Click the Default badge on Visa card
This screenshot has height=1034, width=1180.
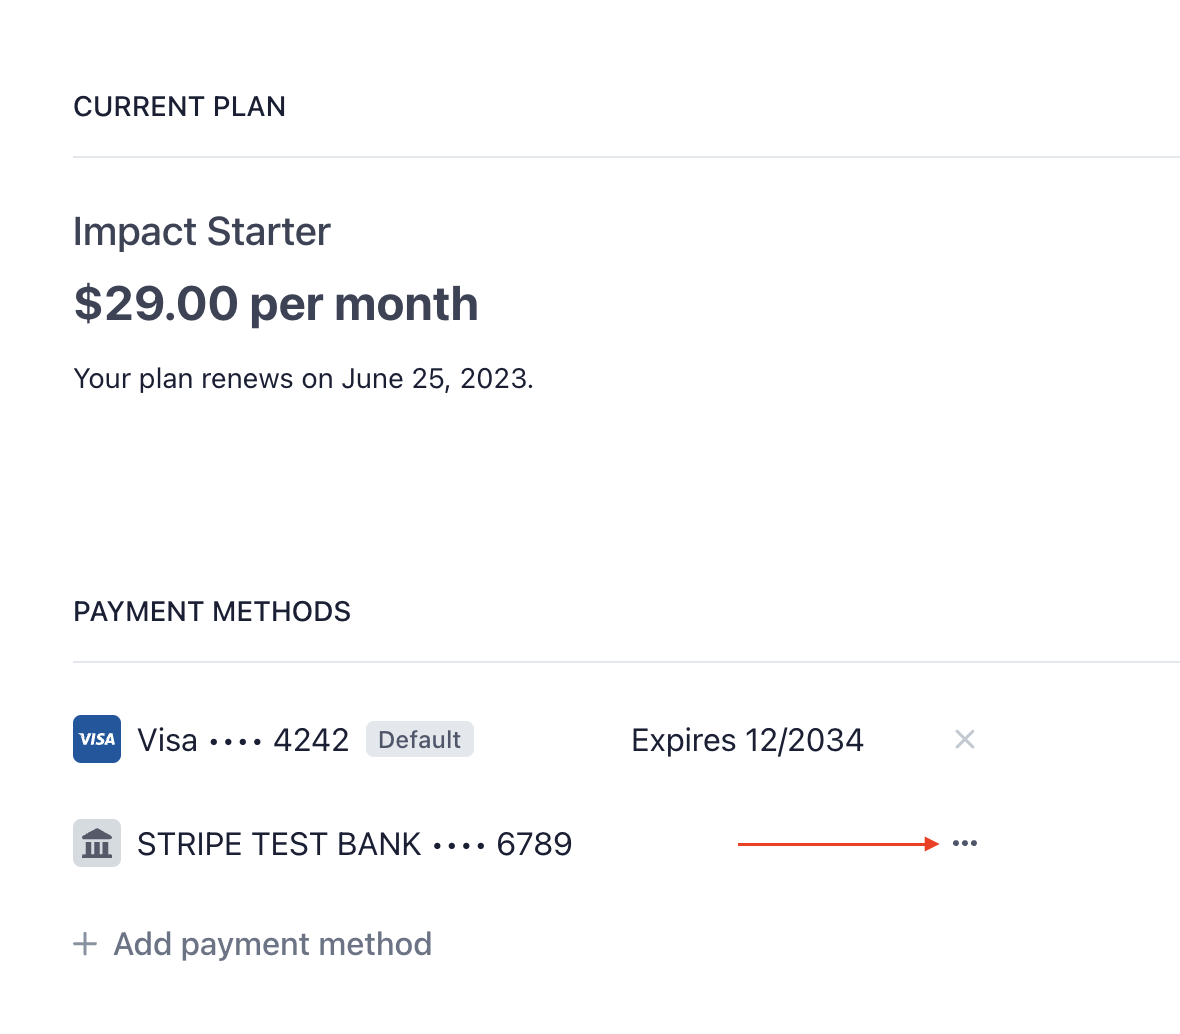(420, 740)
